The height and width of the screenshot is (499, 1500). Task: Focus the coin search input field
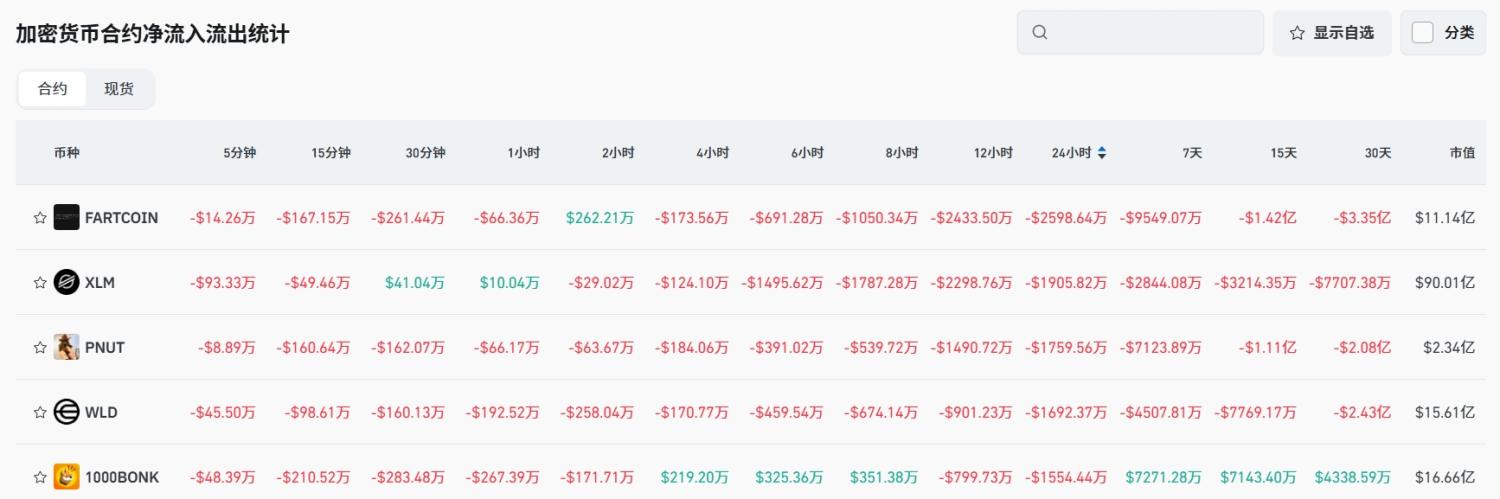click(1150, 32)
